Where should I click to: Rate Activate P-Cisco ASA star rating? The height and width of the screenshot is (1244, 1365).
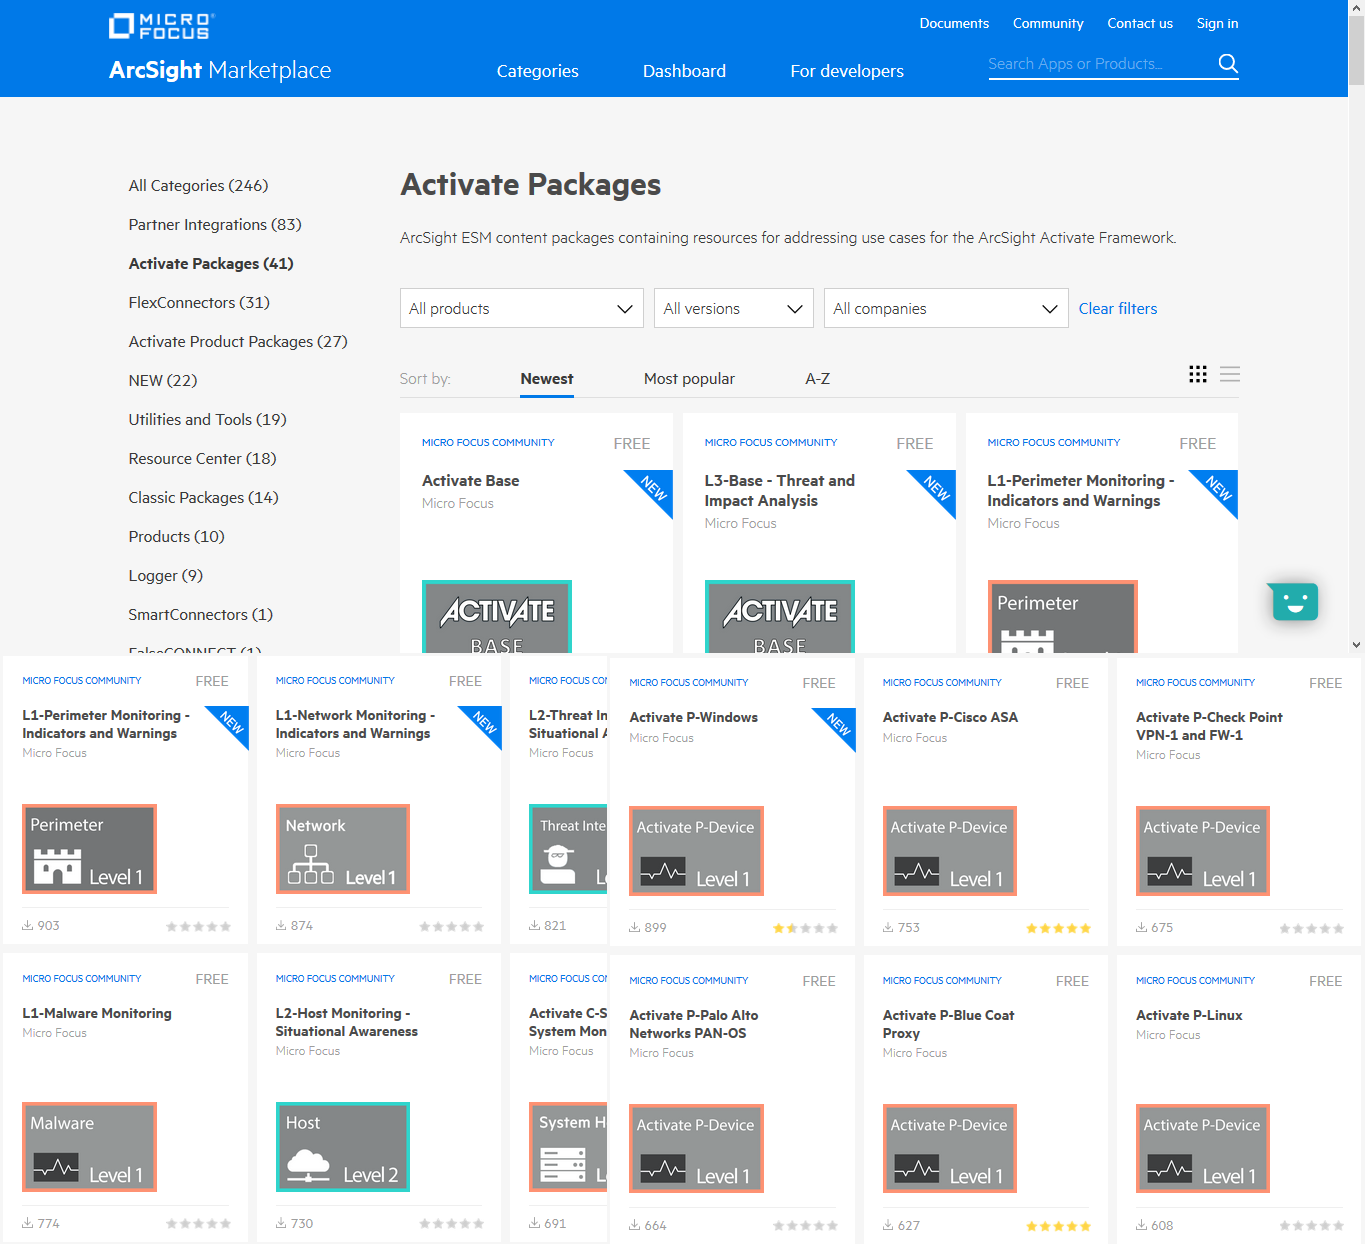click(x=1058, y=928)
